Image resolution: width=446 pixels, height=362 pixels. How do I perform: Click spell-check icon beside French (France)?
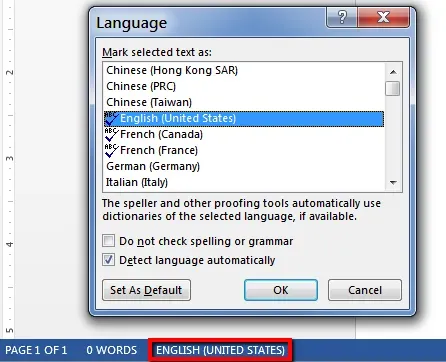click(x=111, y=150)
